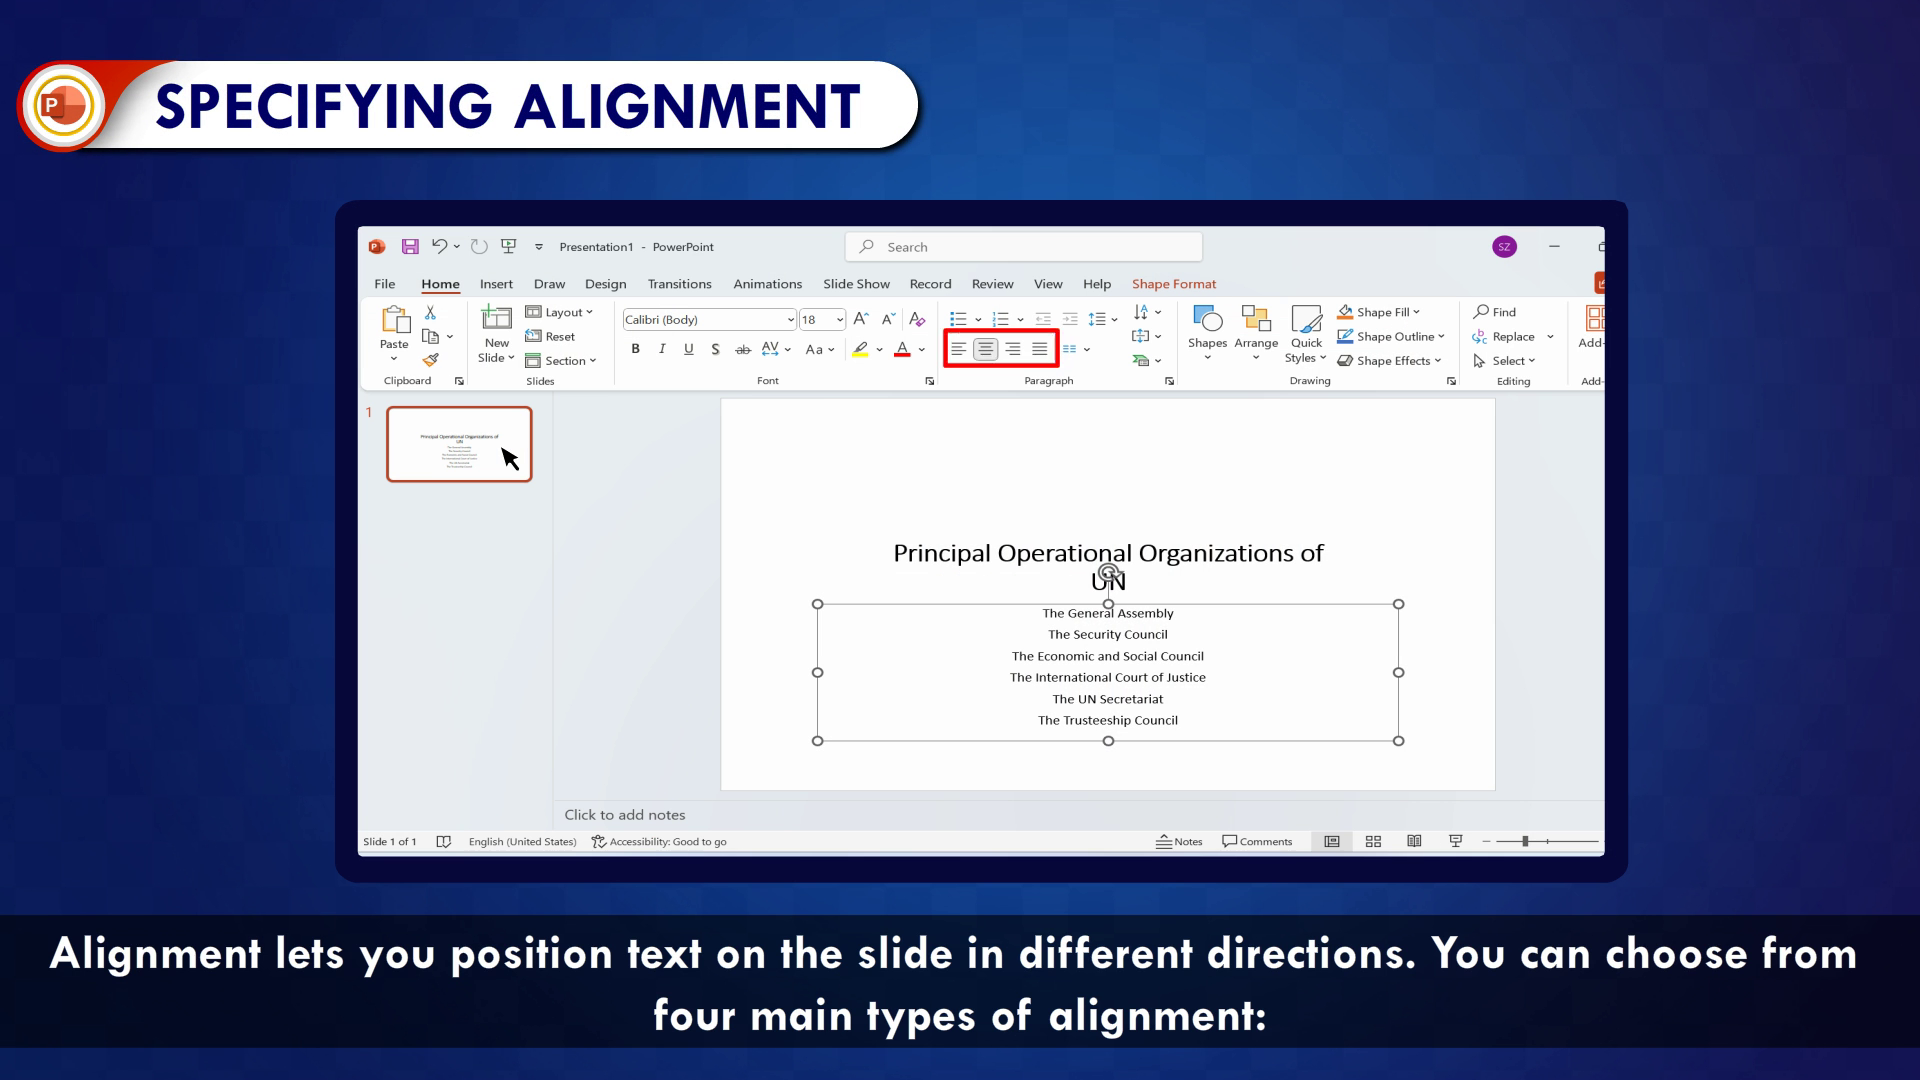Click the Save icon in title bar
Viewport: 1920px width, 1080px height.
coord(410,246)
